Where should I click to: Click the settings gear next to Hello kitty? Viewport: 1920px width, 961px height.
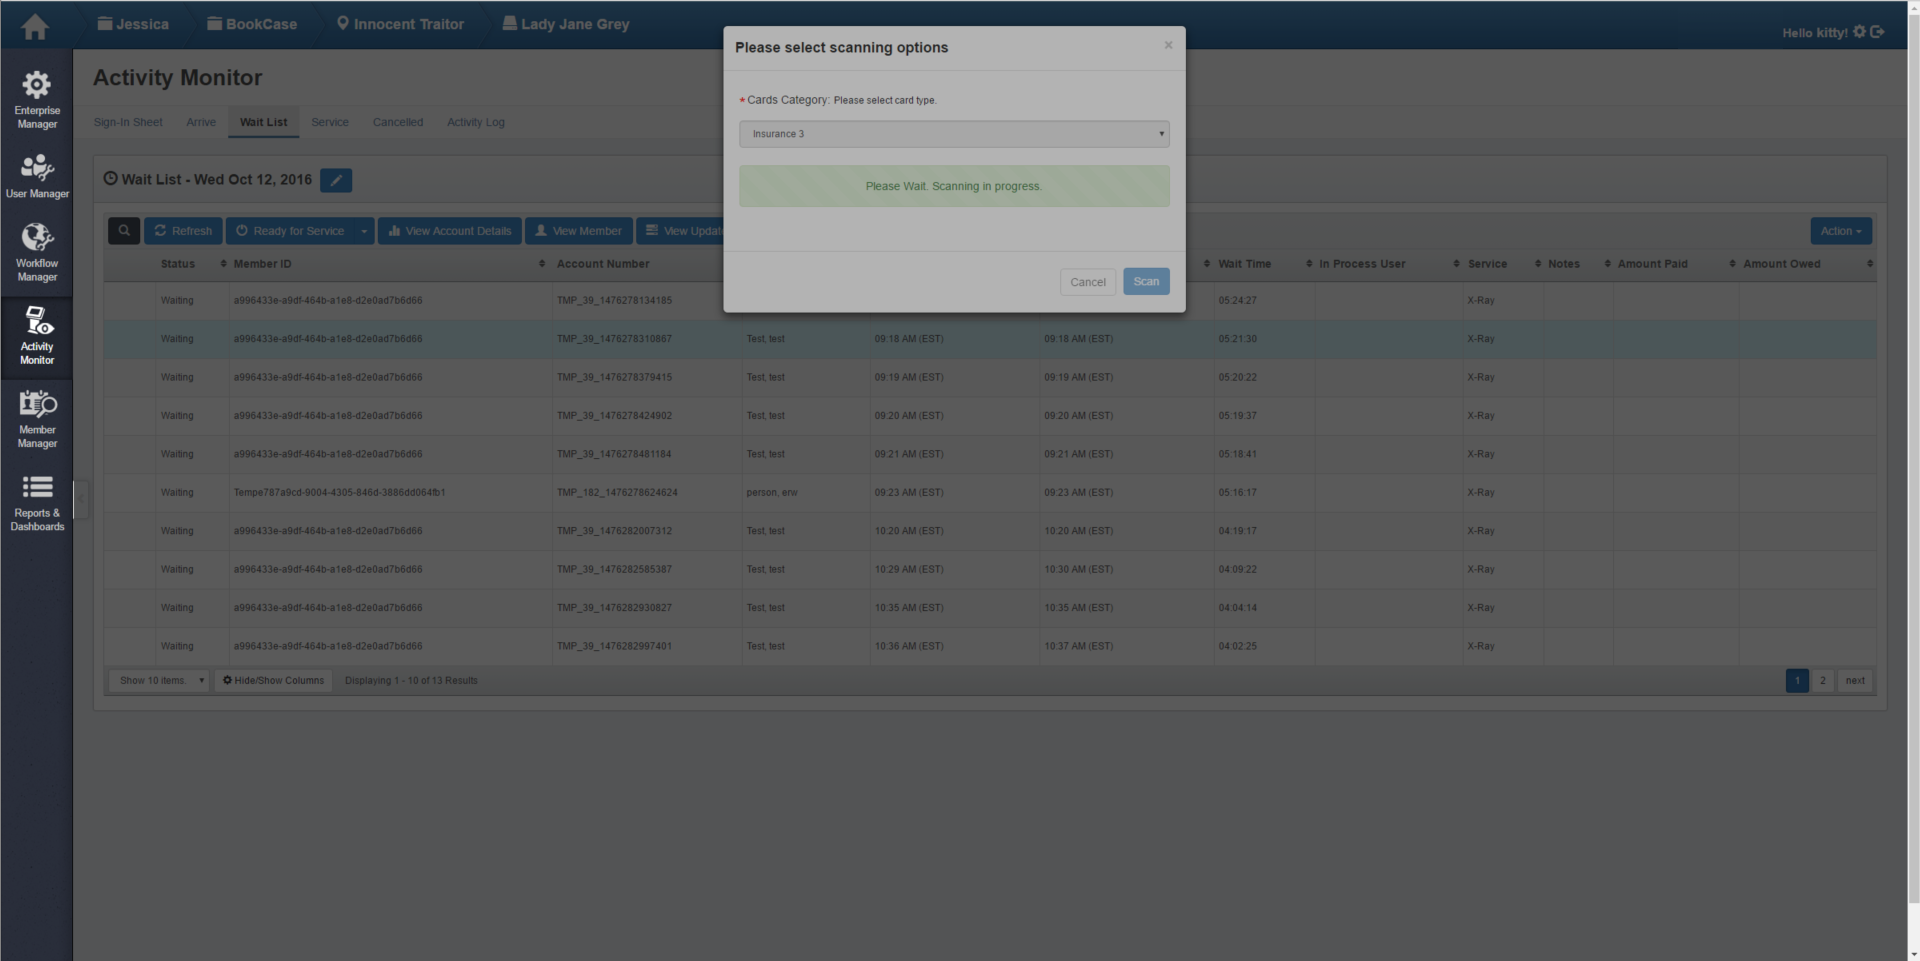tap(1859, 32)
